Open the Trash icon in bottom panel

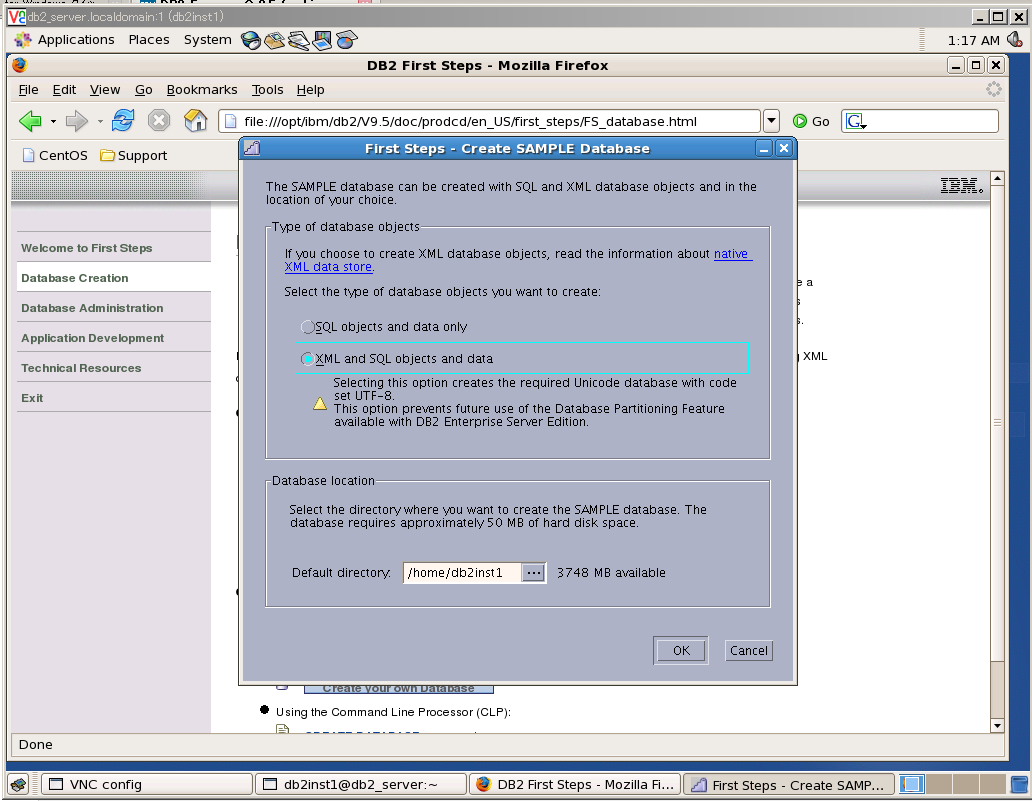(1019, 785)
